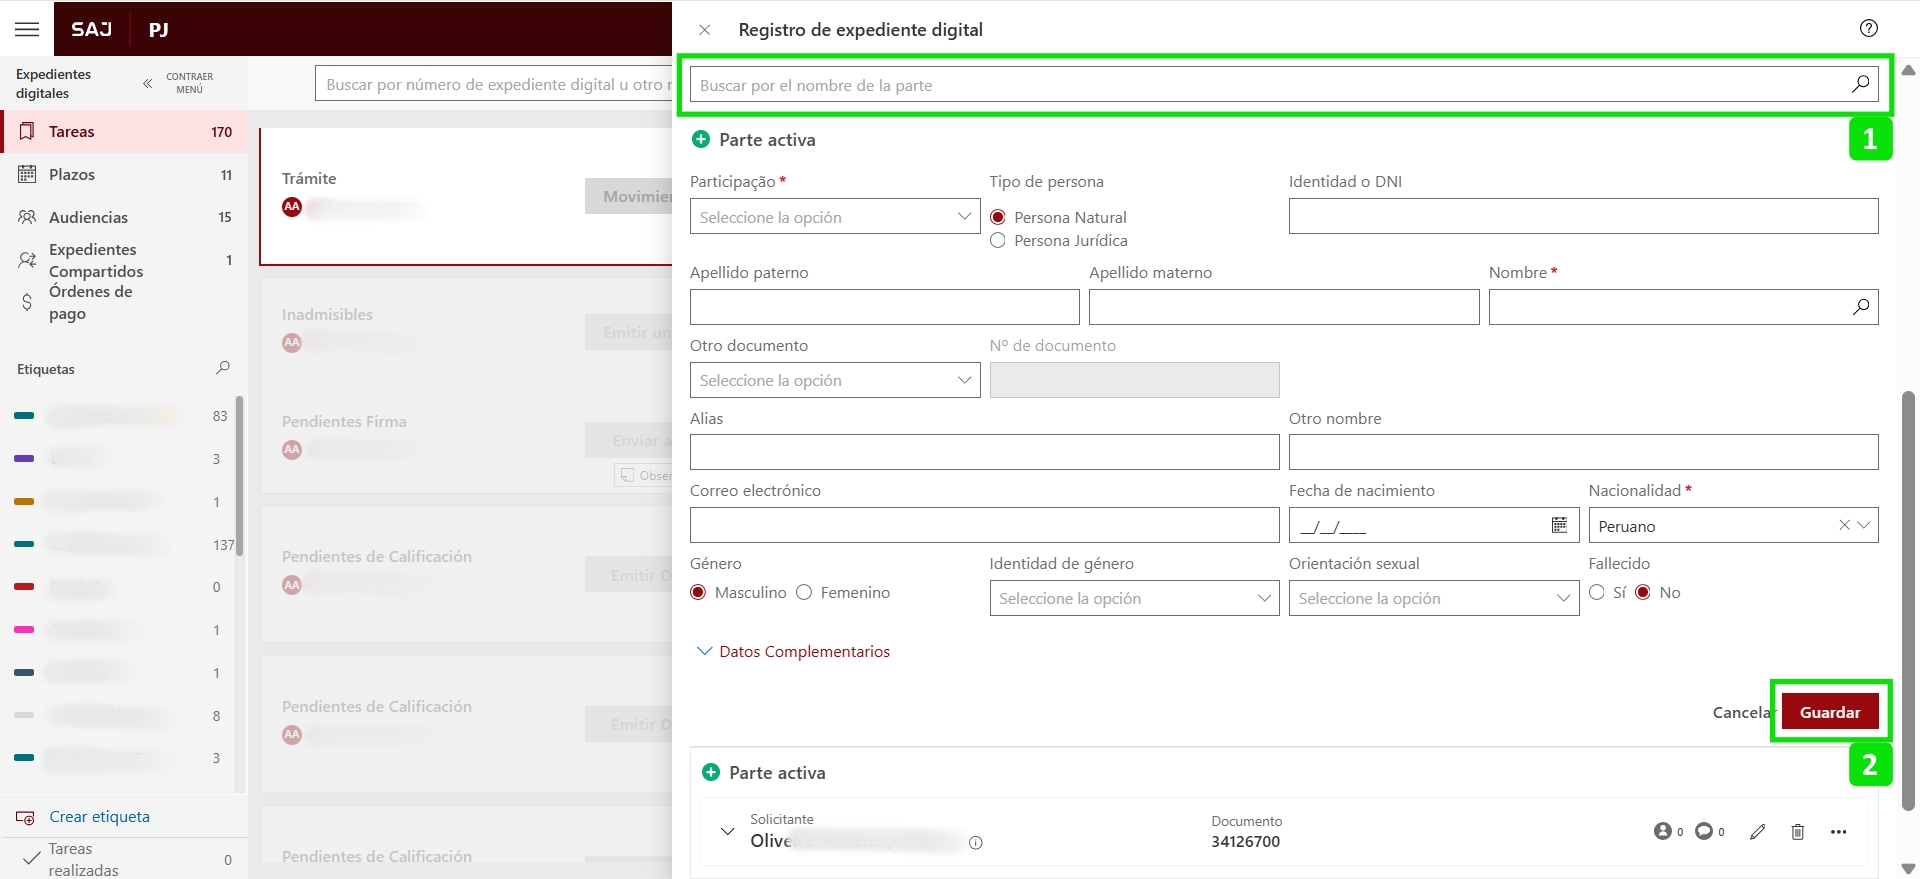The image size is (1920, 879).
Task: Click the Identidad o DNI input field
Action: (1582, 217)
